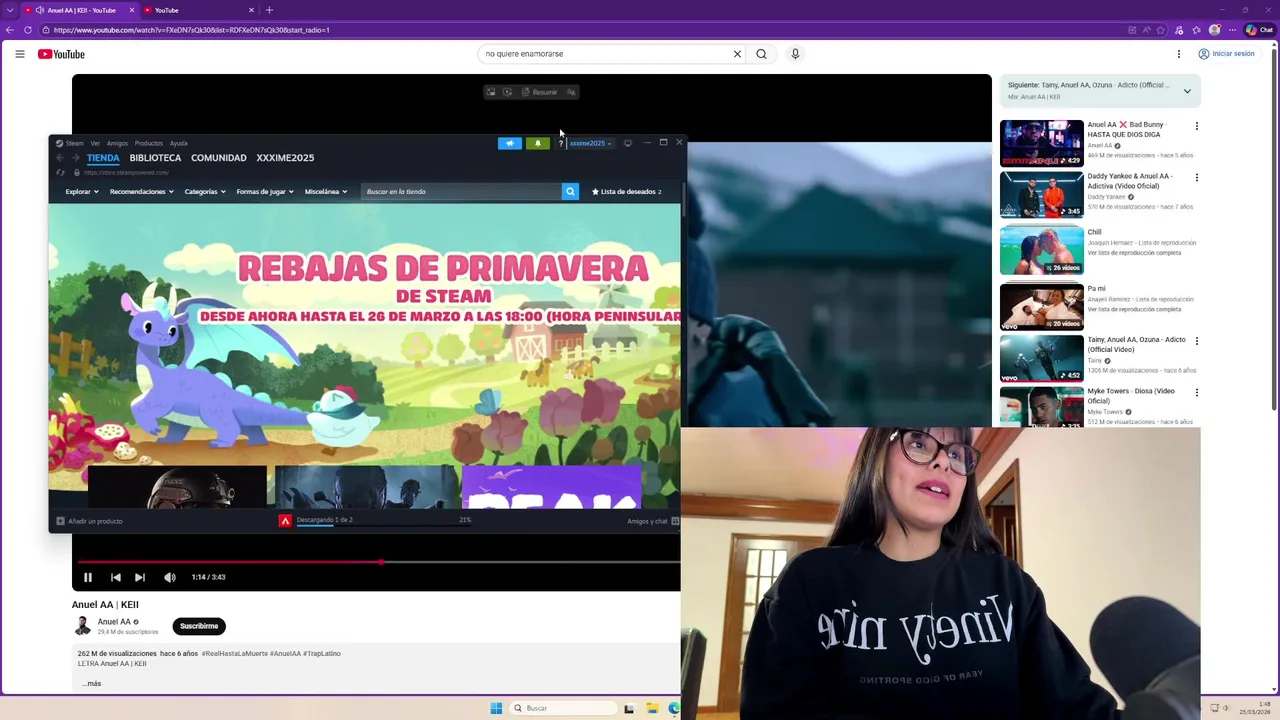Expand the Siguiente mix queue chevron
Viewport: 1280px width, 720px height.
(1187, 91)
